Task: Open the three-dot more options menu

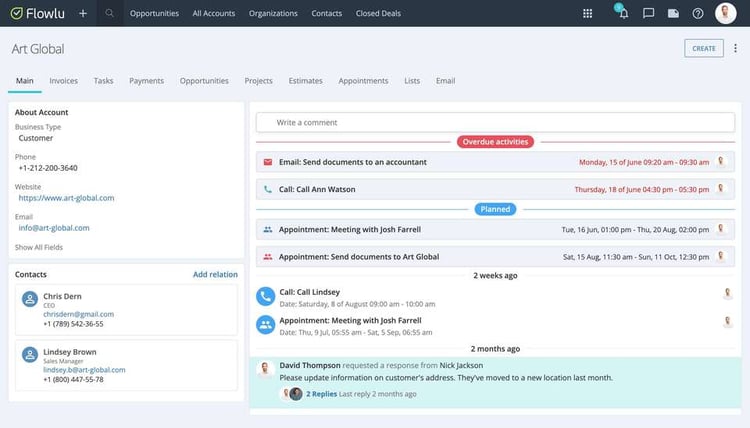Action: (x=735, y=48)
